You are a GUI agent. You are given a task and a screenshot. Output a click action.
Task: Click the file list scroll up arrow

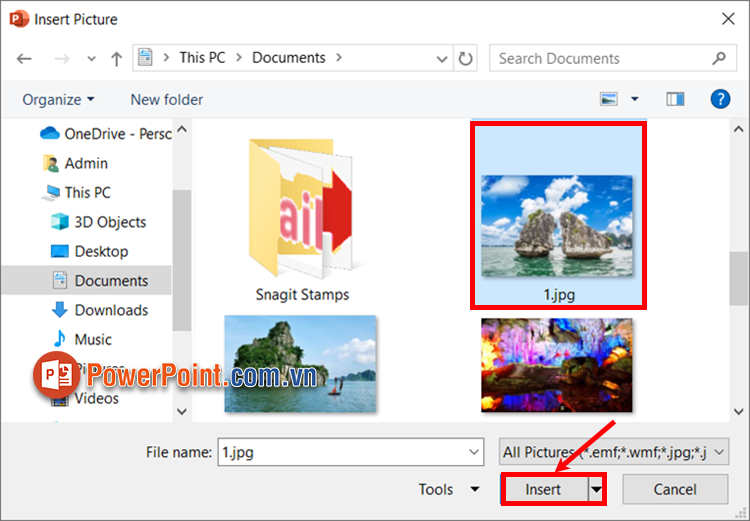(x=739, y=129)
